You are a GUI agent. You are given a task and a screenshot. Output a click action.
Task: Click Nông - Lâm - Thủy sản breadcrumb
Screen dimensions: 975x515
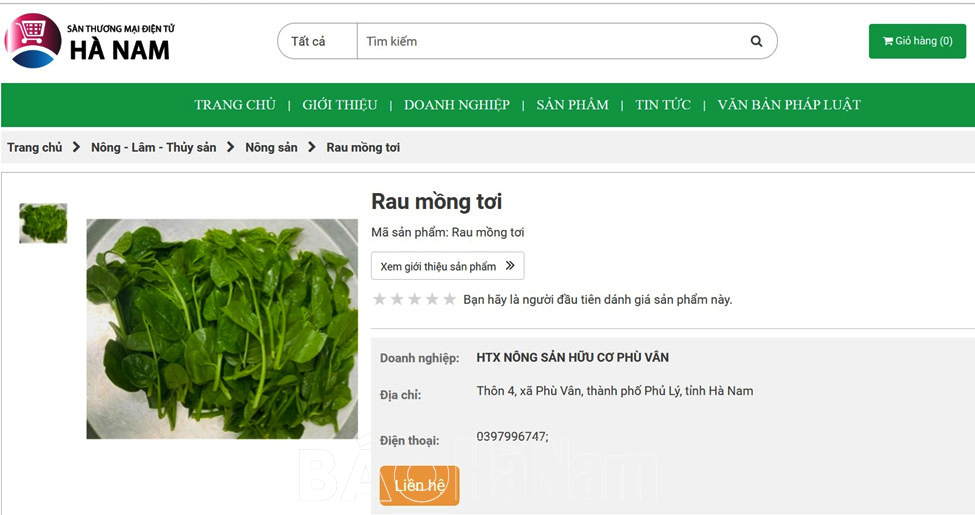pyautogui.click(x=153, y=147)
